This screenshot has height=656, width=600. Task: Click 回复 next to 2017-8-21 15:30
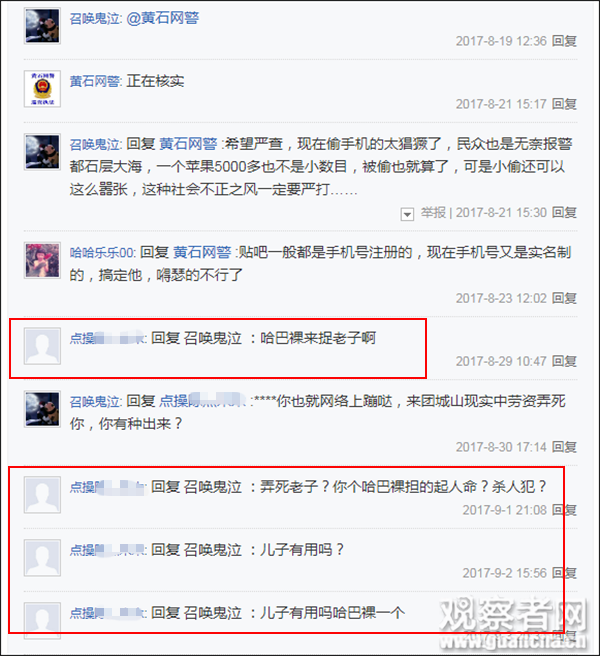coord(564,213)
